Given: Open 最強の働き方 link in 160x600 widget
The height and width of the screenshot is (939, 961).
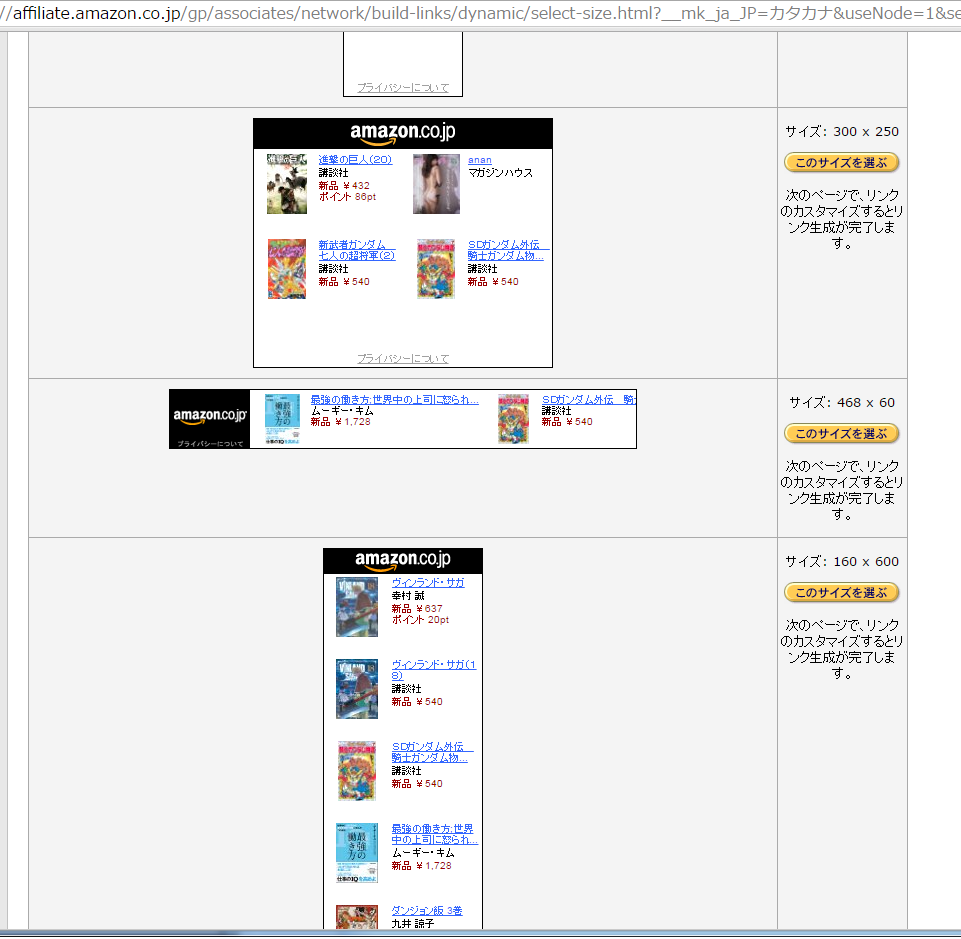Looking at the screenshot, I should pos(434,834).
